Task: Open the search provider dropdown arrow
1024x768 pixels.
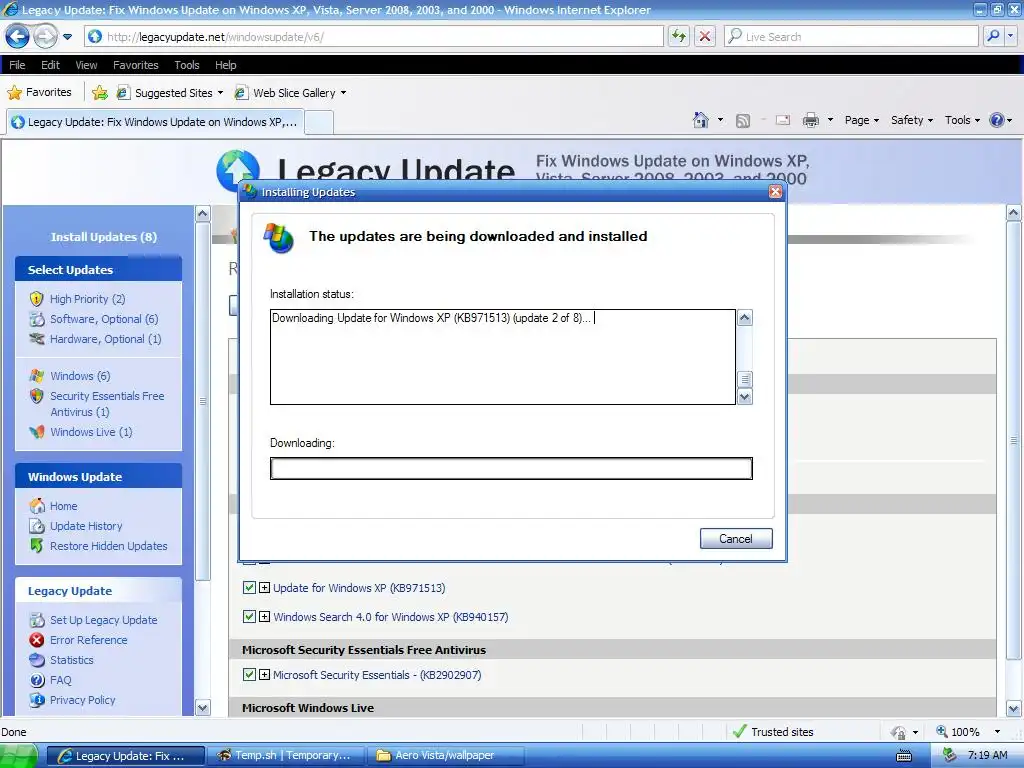Action: 1010,37
